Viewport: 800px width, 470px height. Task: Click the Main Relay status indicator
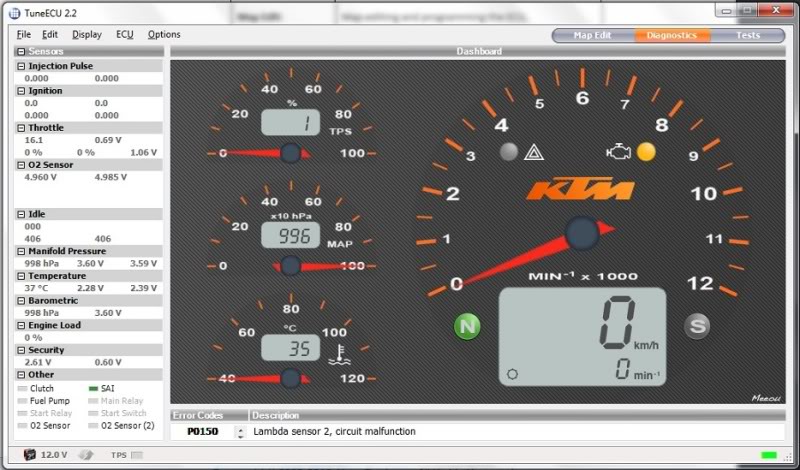pos(93,401)
